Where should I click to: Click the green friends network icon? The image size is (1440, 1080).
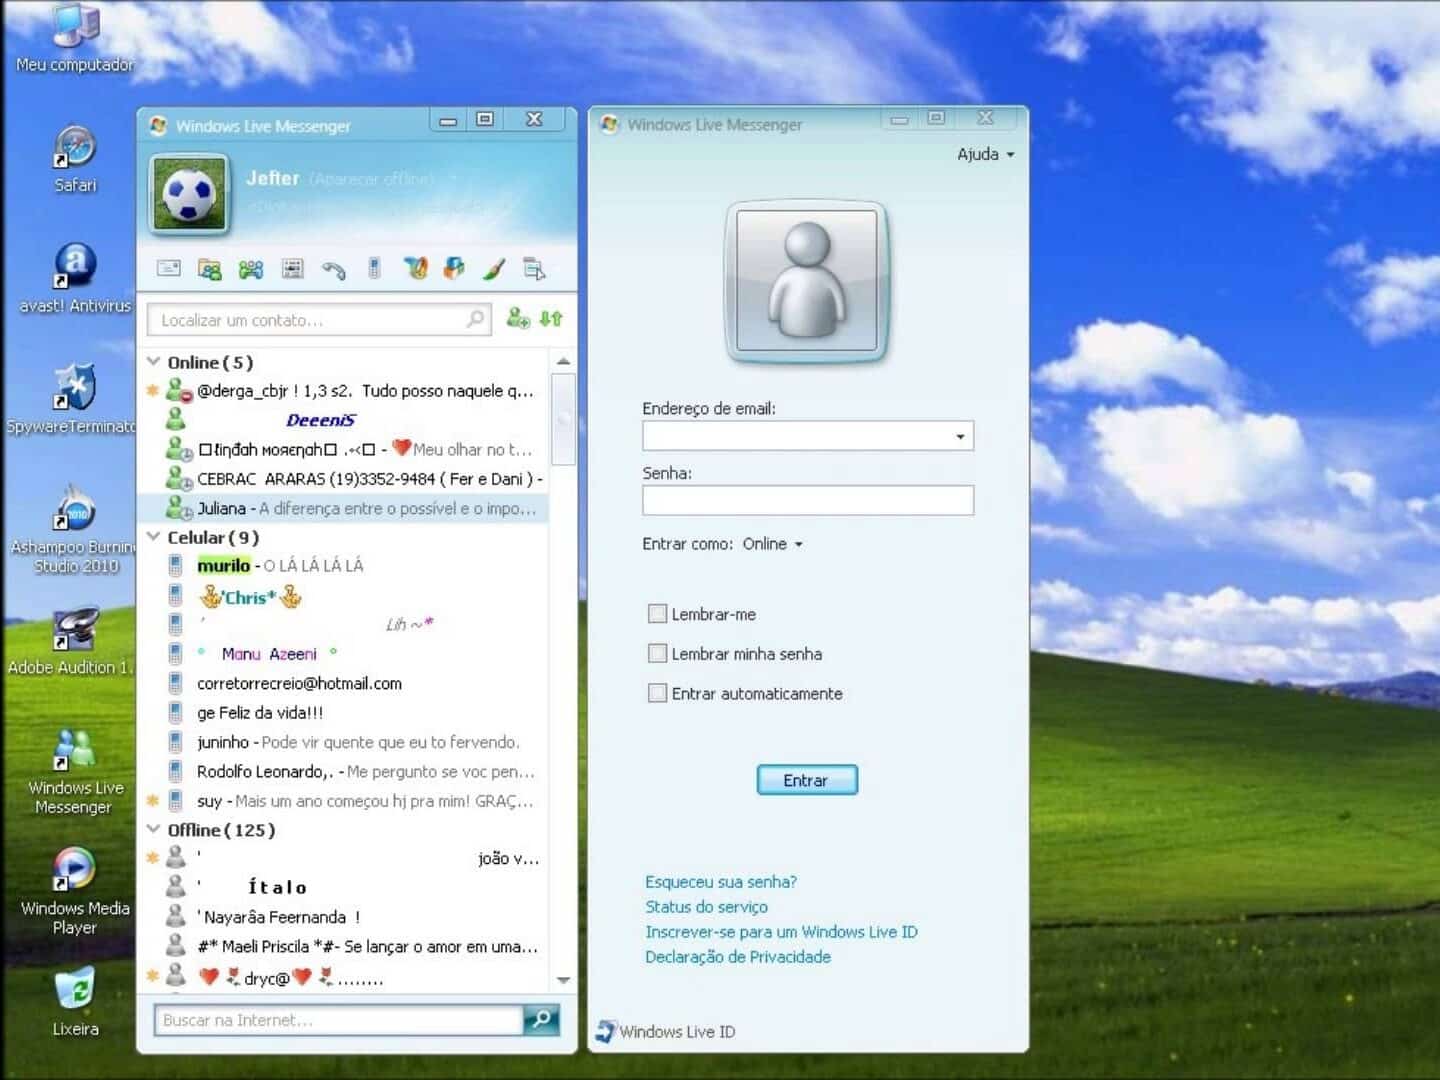coord(251,268)
